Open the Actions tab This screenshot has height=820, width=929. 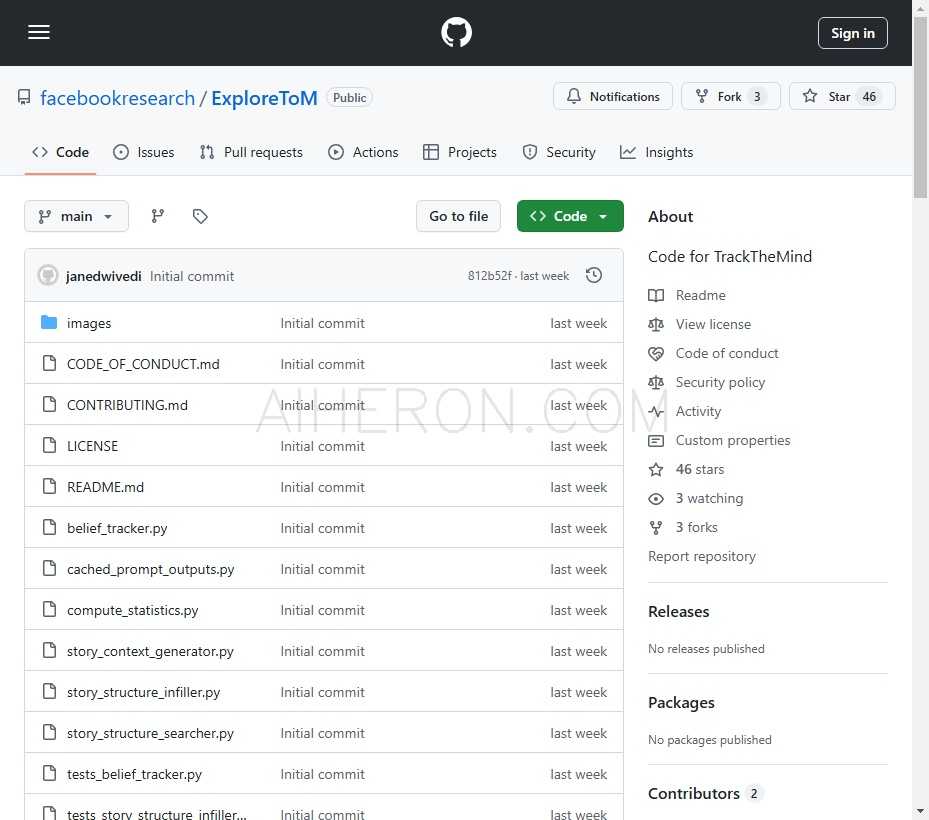tap(363, 152)
